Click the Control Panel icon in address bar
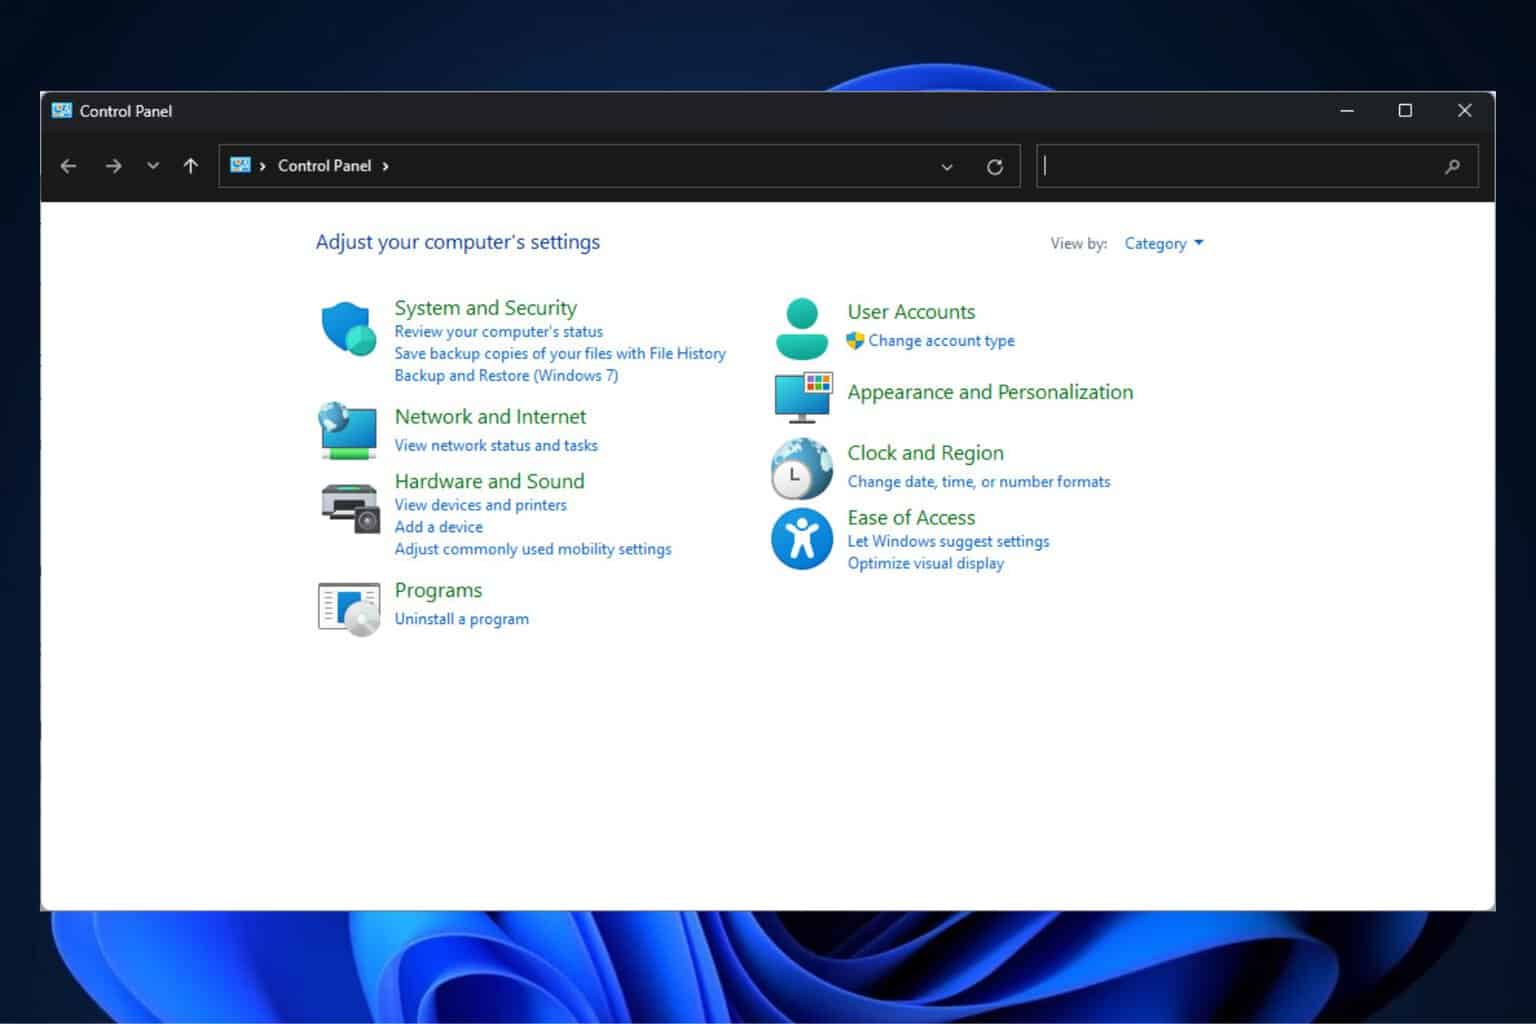 [x=240, y=165]
